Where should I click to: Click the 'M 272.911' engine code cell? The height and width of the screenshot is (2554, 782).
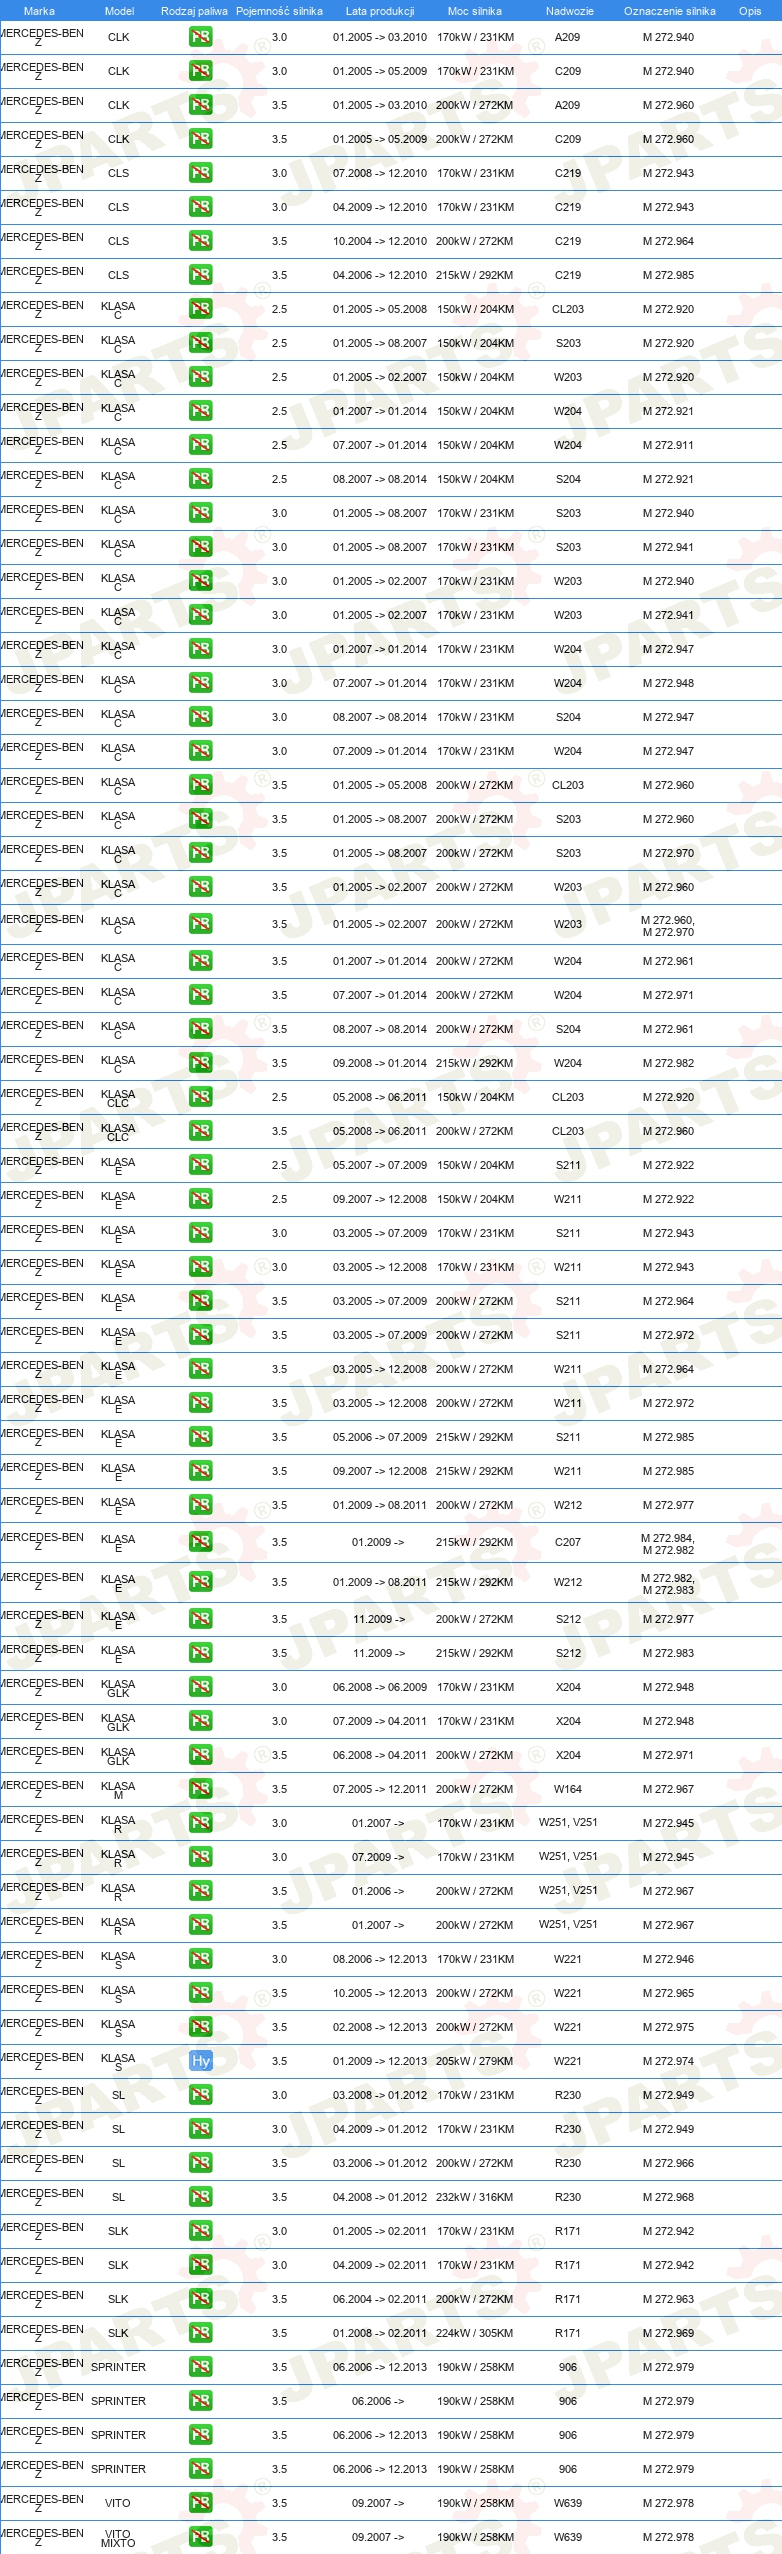(668, 445)
